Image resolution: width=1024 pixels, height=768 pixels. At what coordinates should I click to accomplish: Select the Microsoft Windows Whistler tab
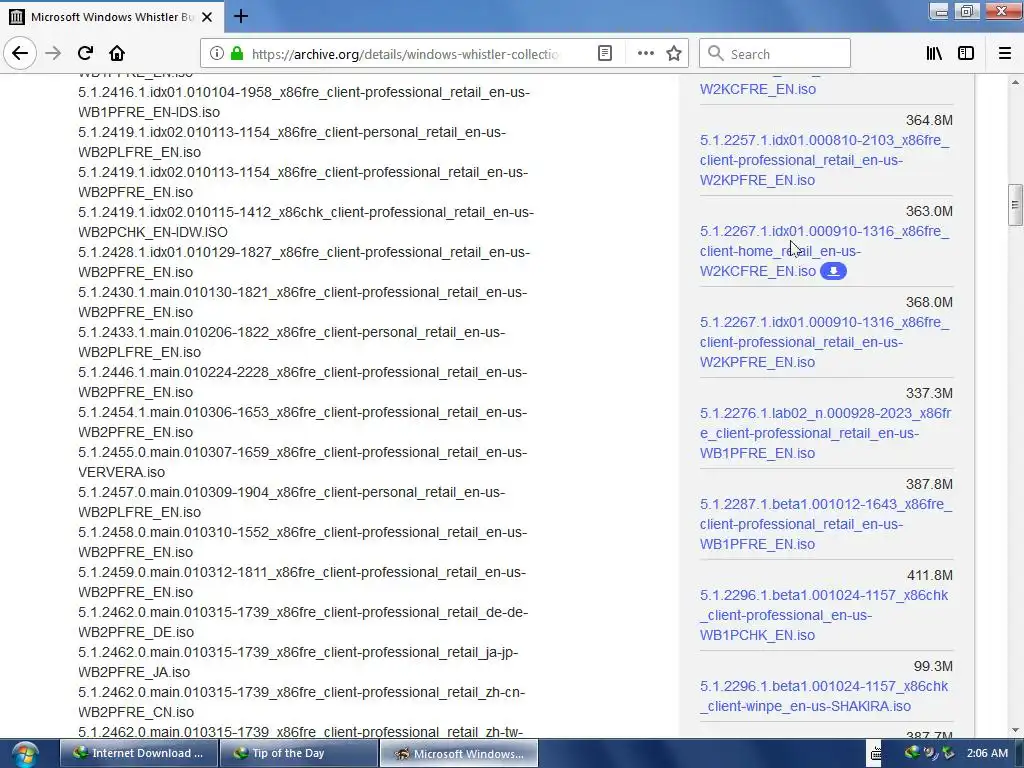[111, 17]
